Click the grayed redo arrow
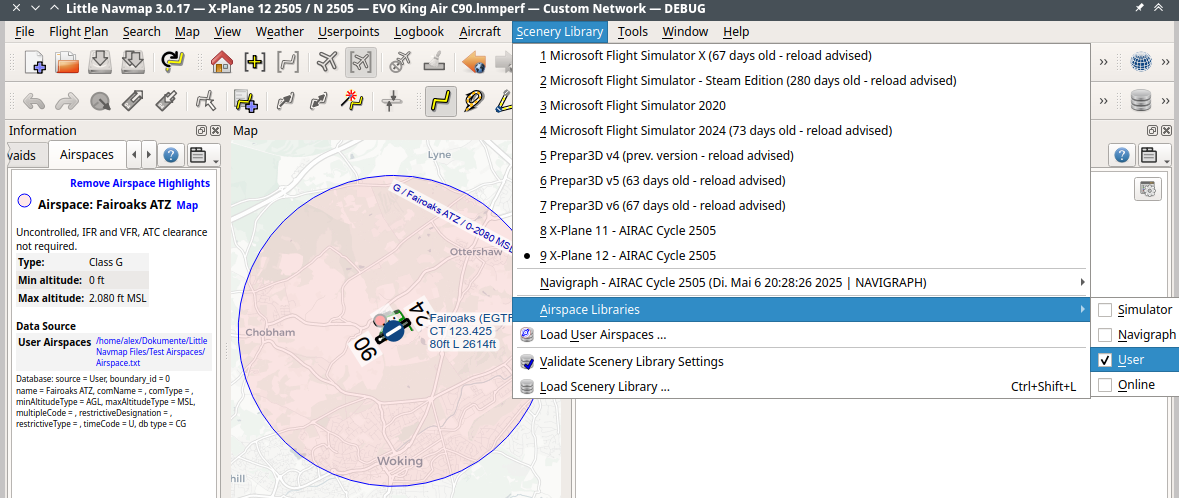The height and width of the screenshot is (498, 1179). (68, 101)
